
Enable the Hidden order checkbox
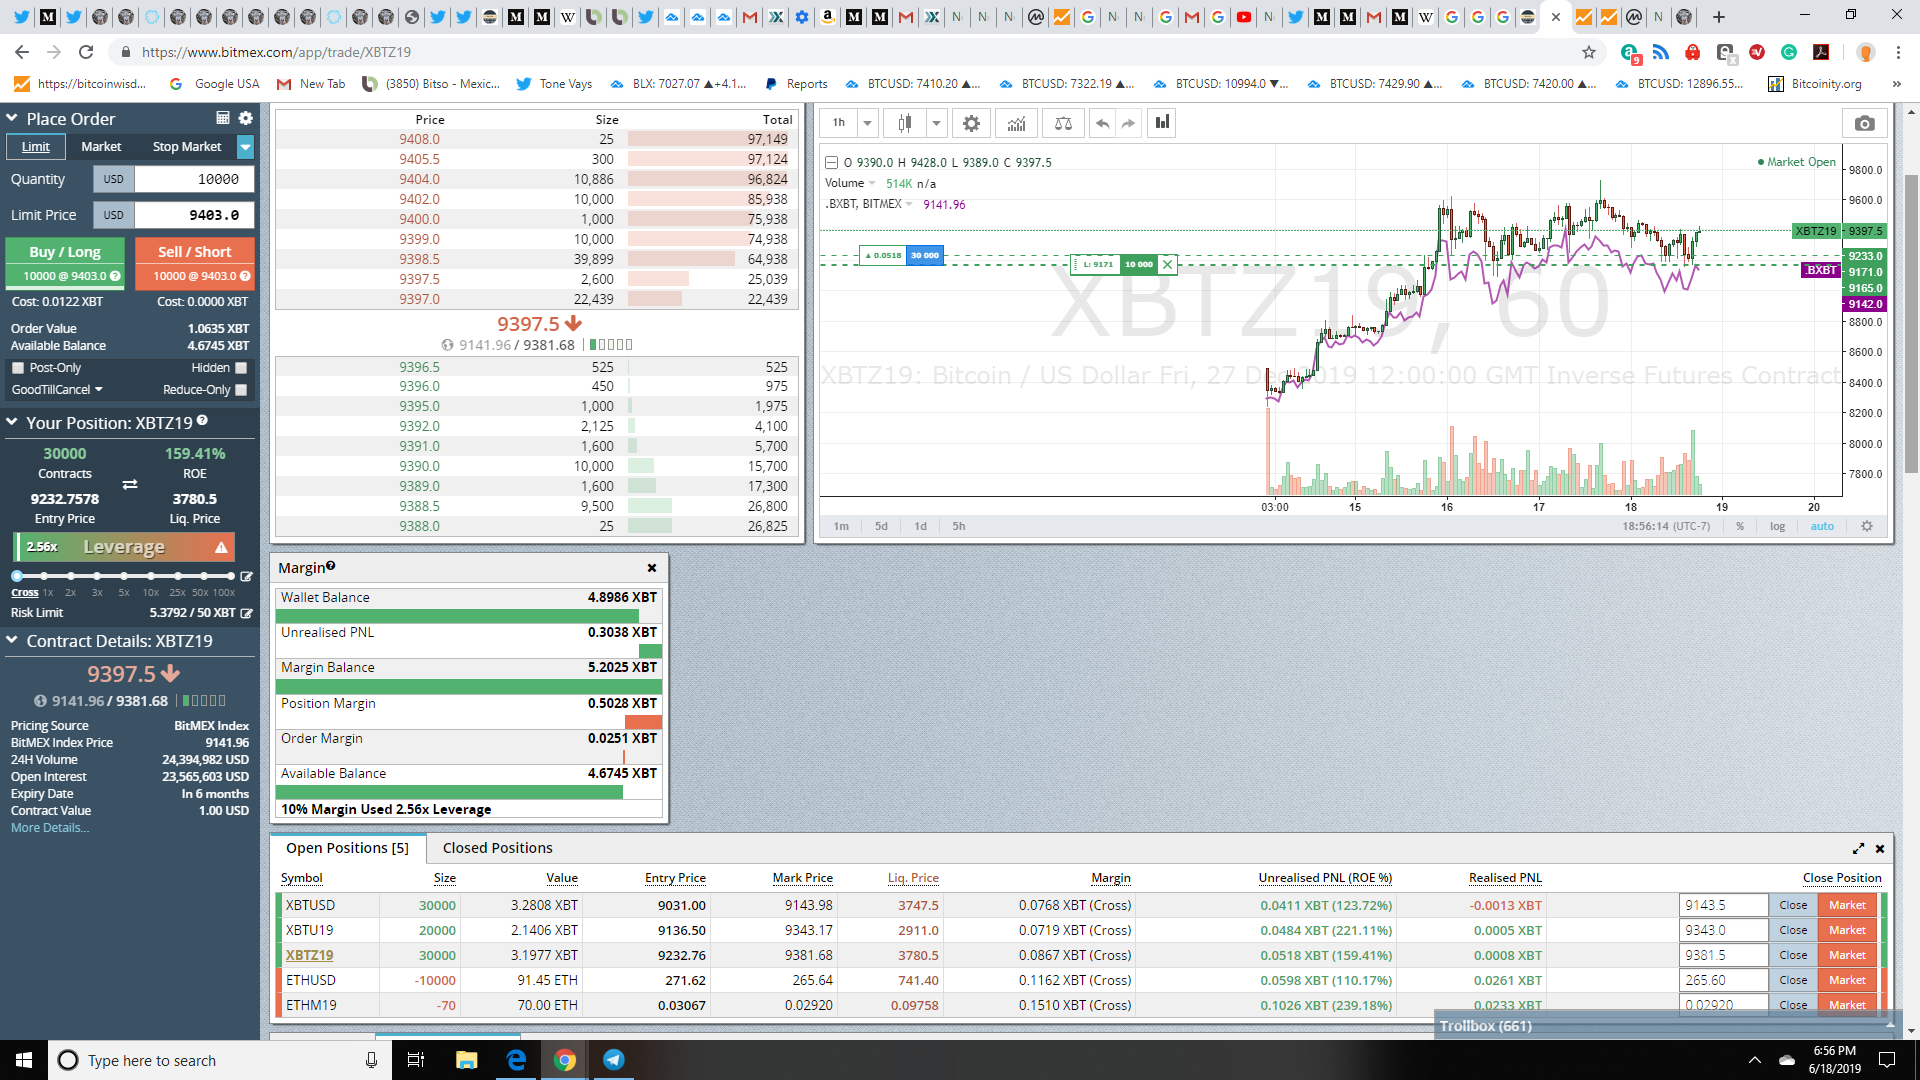point(241,368)
